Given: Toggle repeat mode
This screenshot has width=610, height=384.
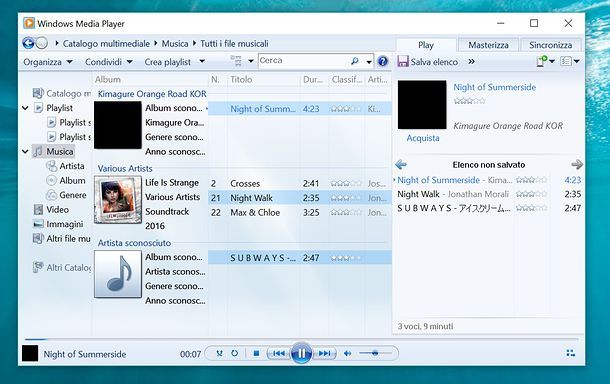Looking at the screenshot, I should (x=235, y=353).
